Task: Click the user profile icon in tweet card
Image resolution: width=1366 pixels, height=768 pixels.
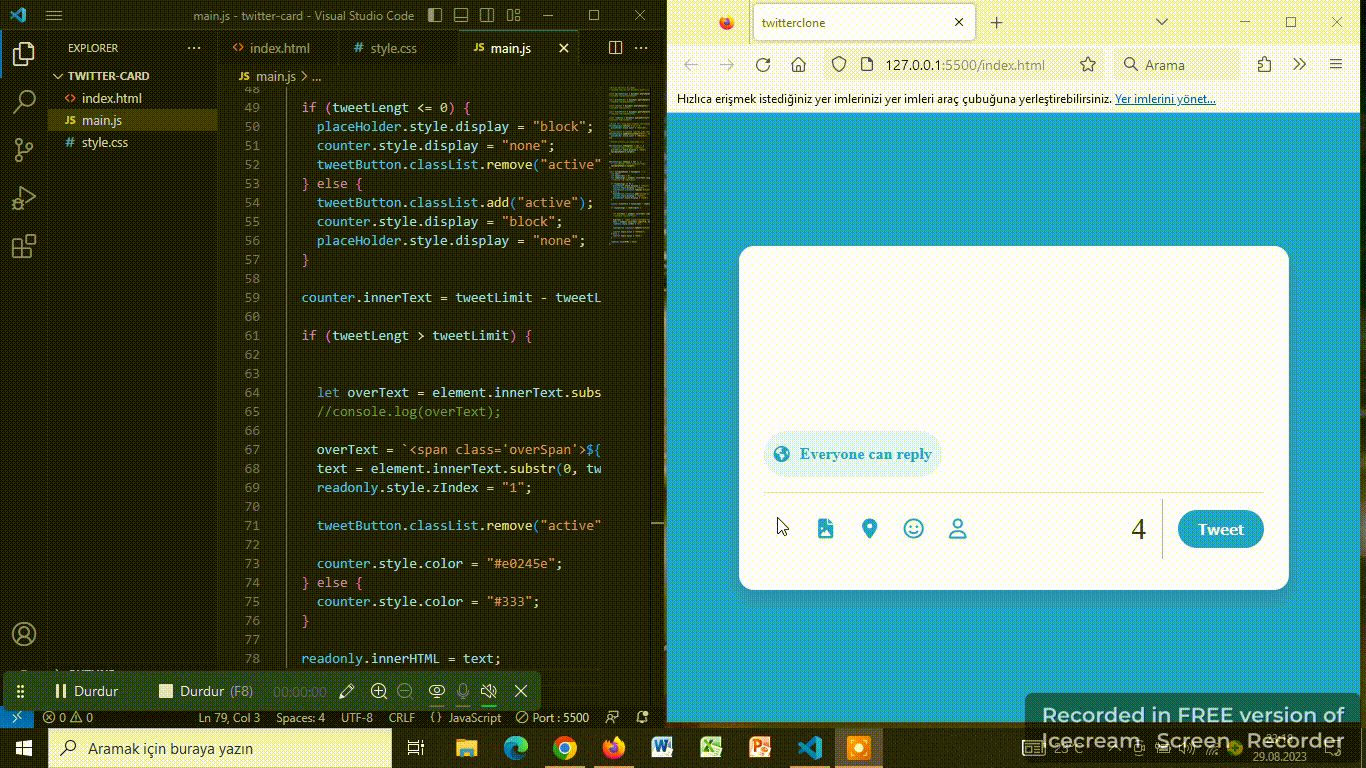Action: [957, 529]
